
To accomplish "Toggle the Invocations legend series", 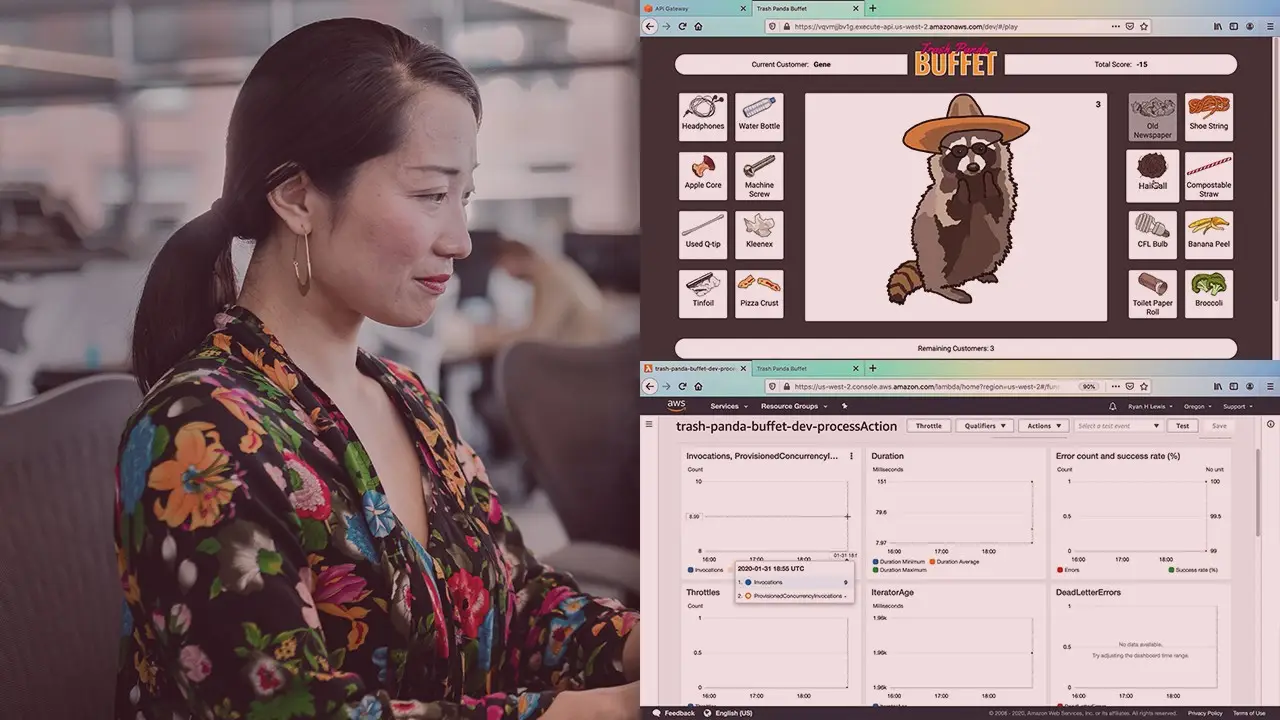I will click(x=705, y=570).
